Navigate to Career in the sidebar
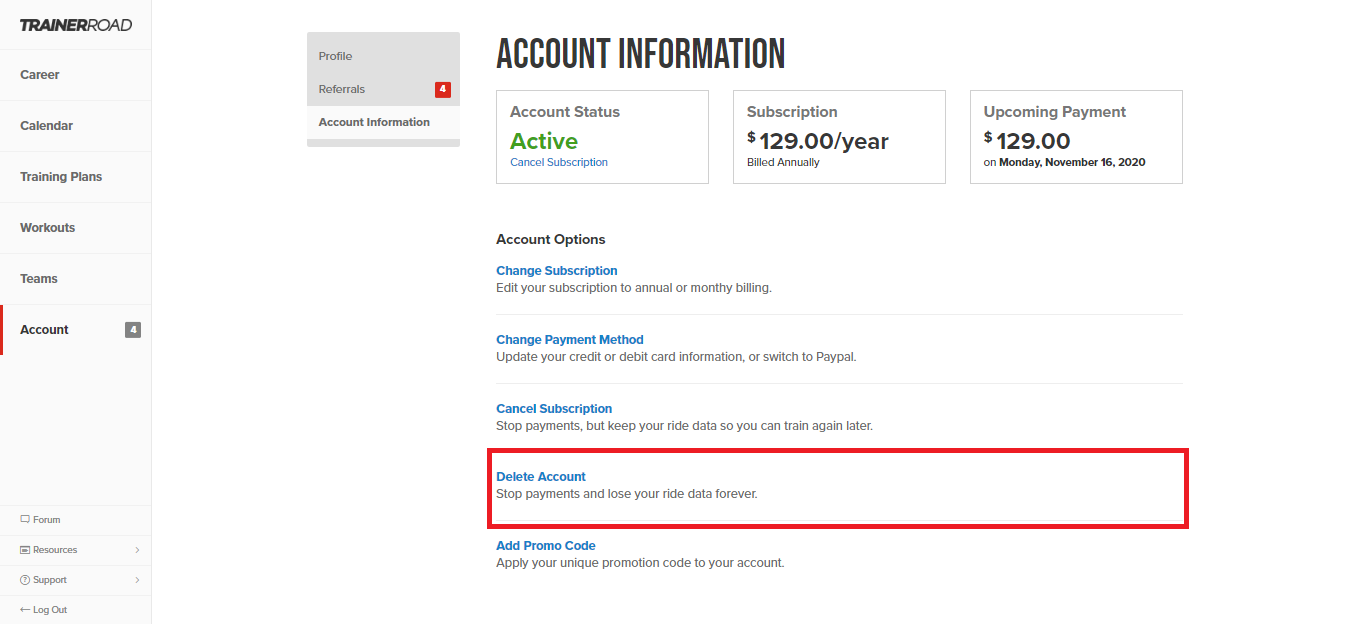This screenshot has height=624, width=1349. (x=40, y=74)
